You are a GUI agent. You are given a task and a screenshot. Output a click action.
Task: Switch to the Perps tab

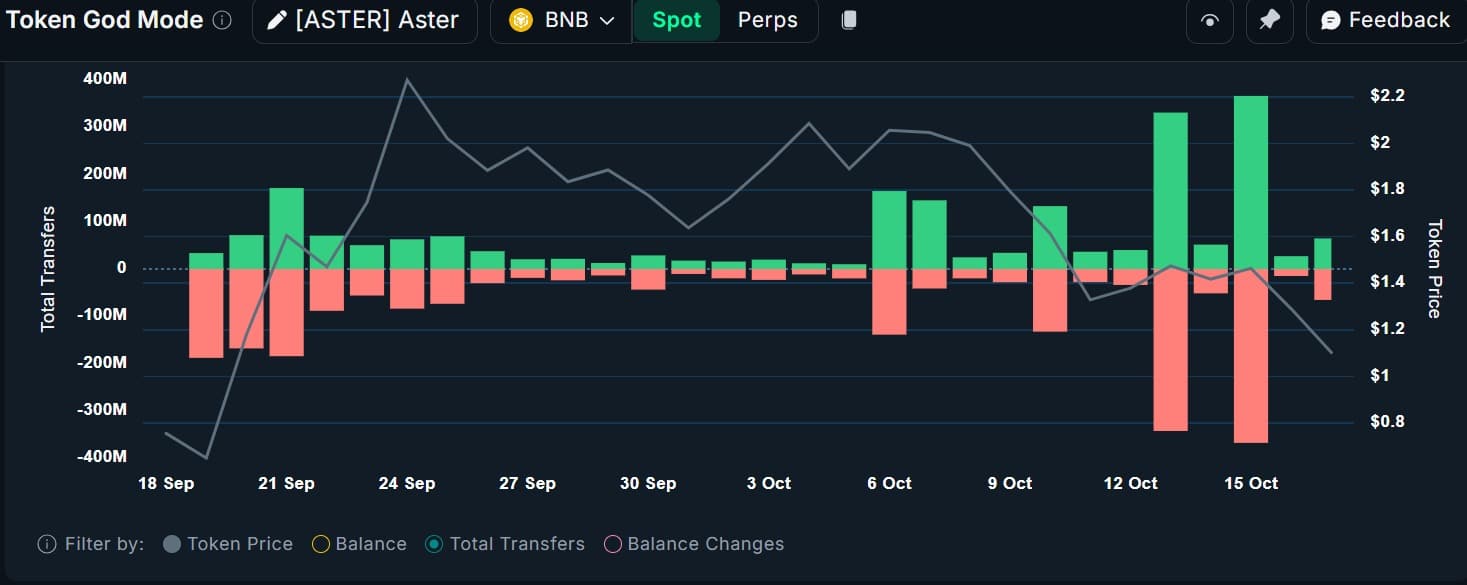coord(767,19)
